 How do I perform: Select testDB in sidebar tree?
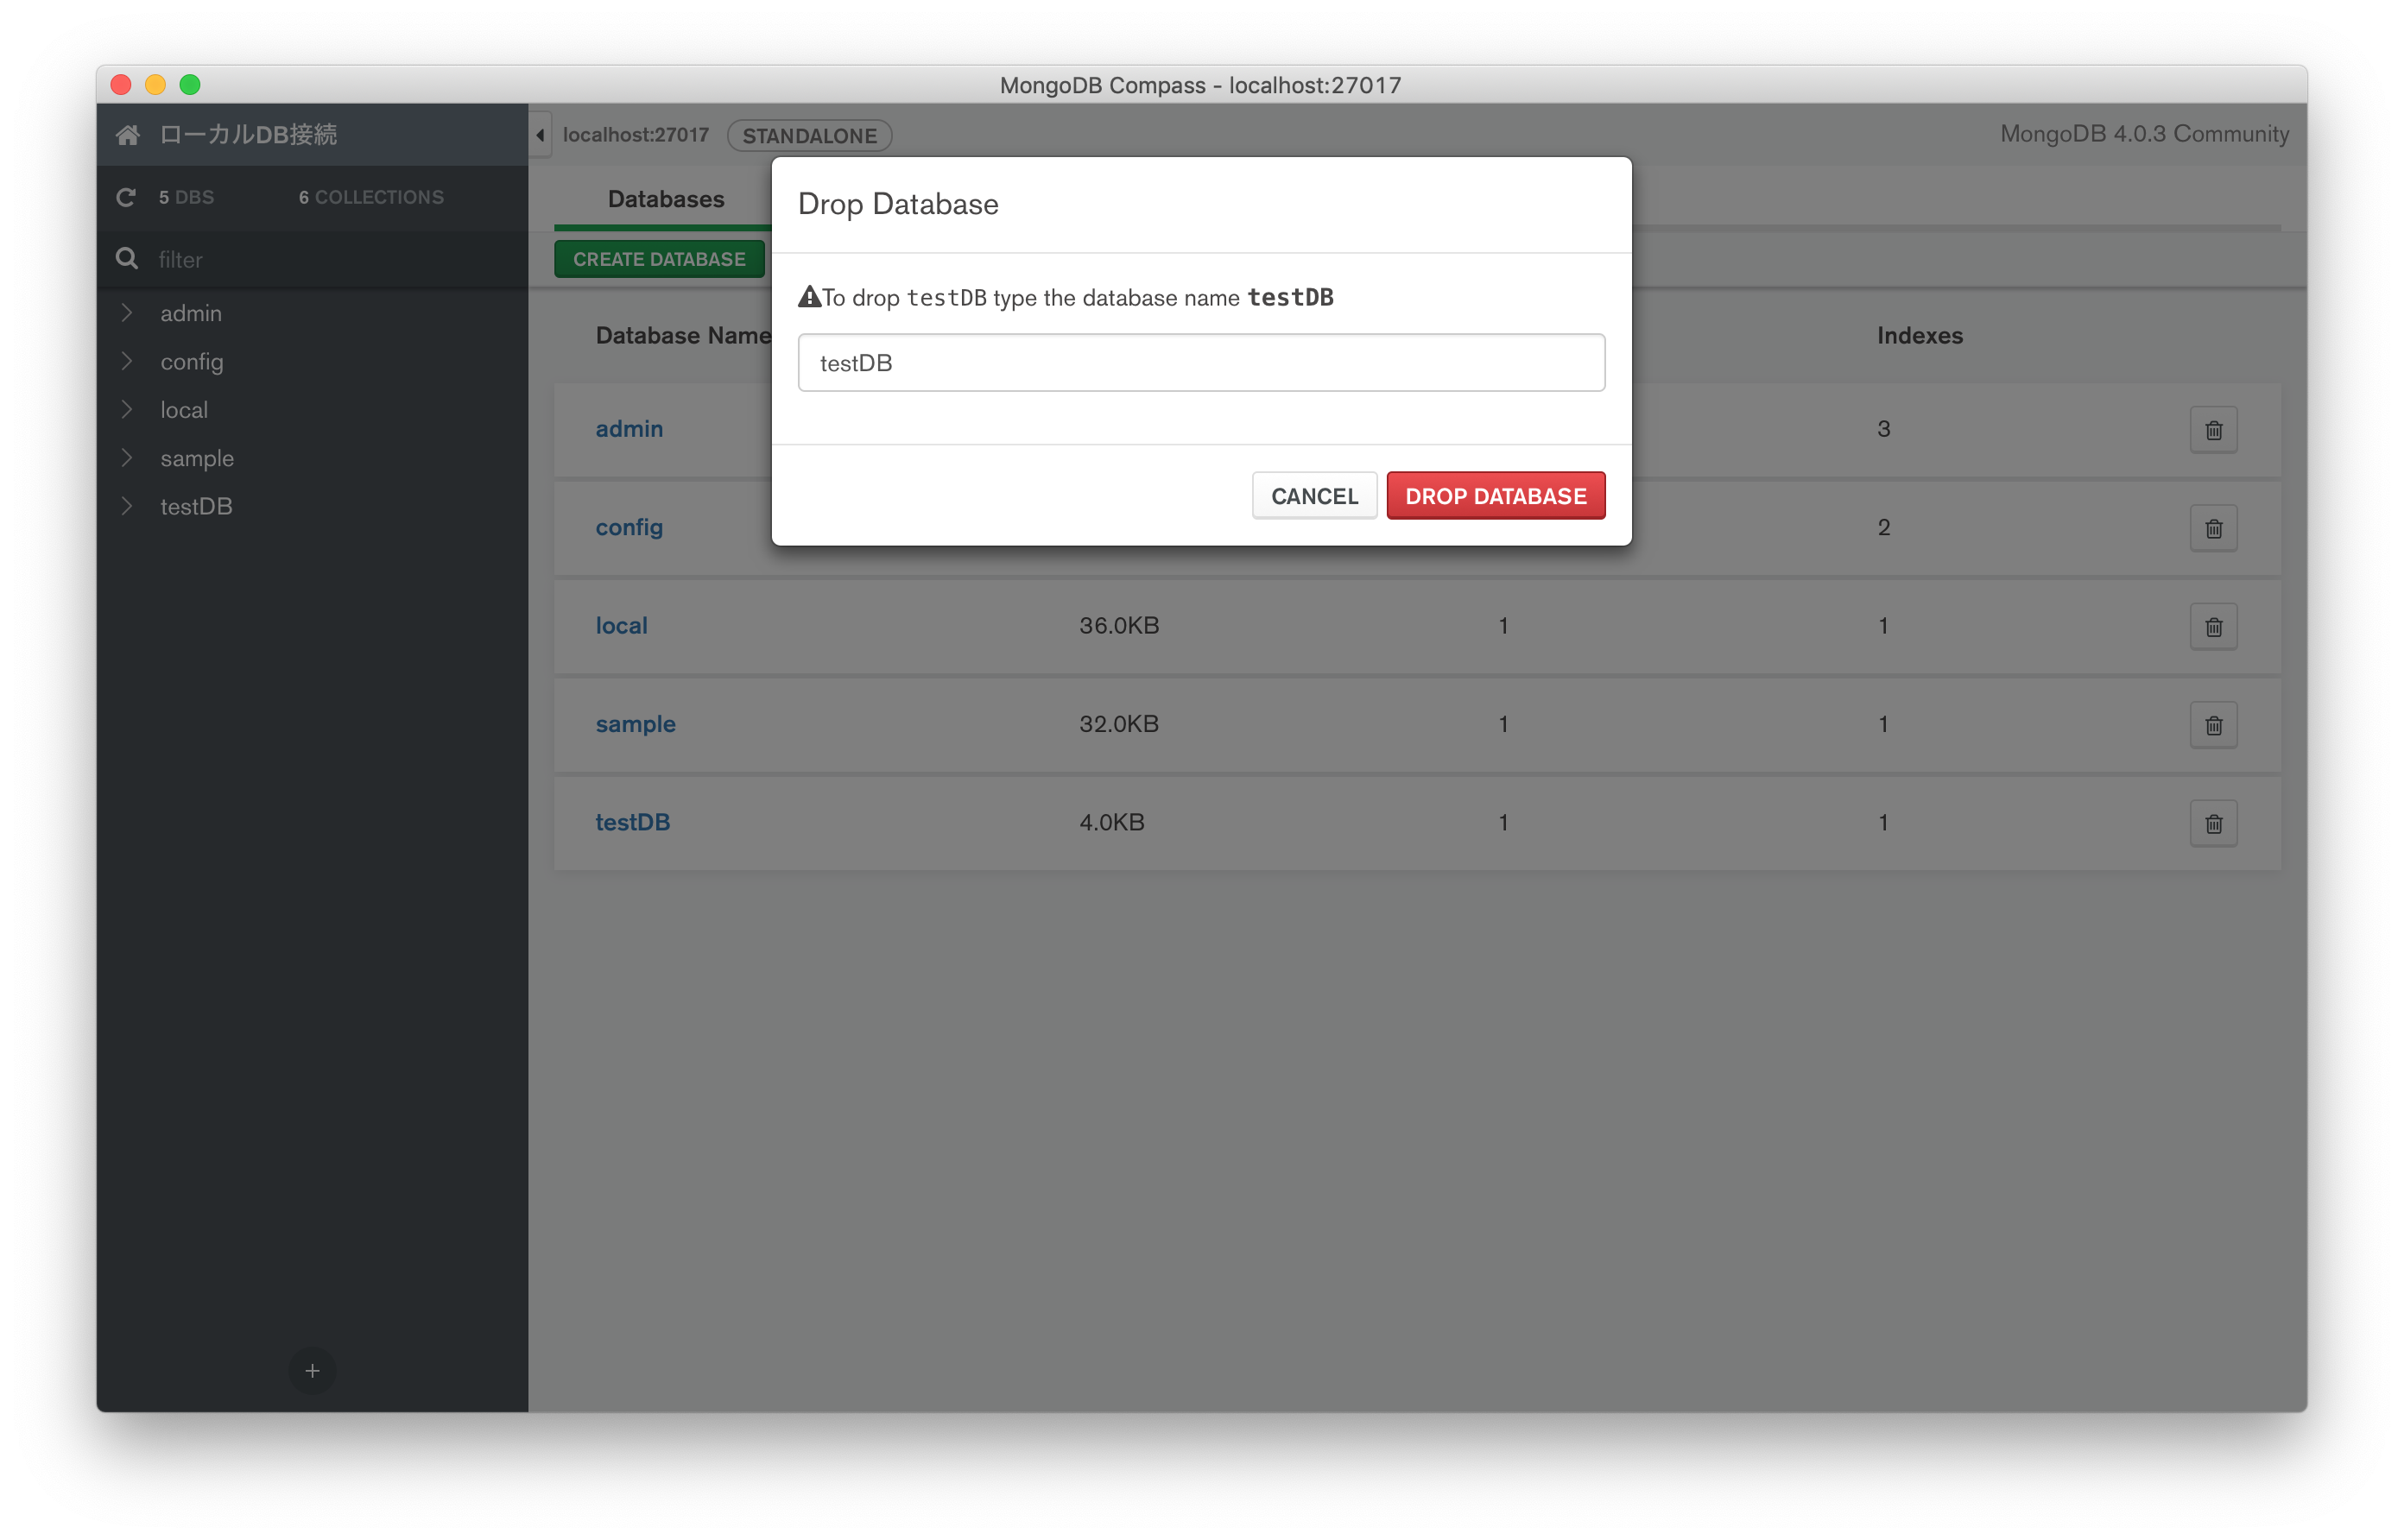click(x=196, y=506)
